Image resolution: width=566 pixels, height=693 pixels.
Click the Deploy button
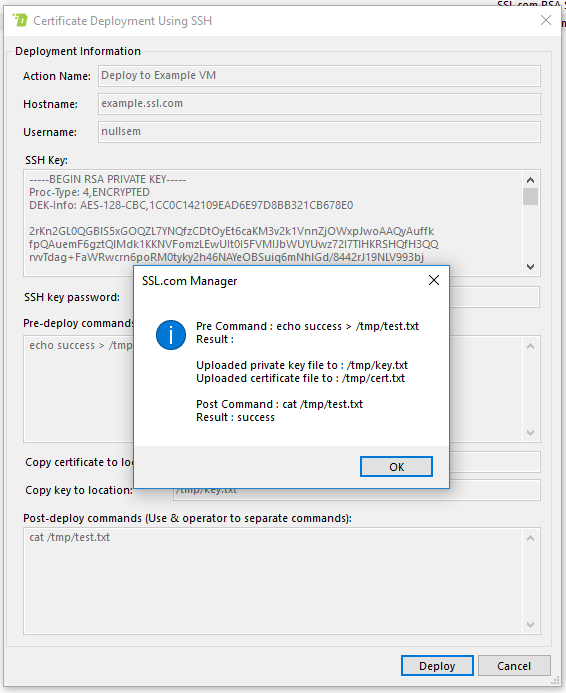[x=437, y=666]
